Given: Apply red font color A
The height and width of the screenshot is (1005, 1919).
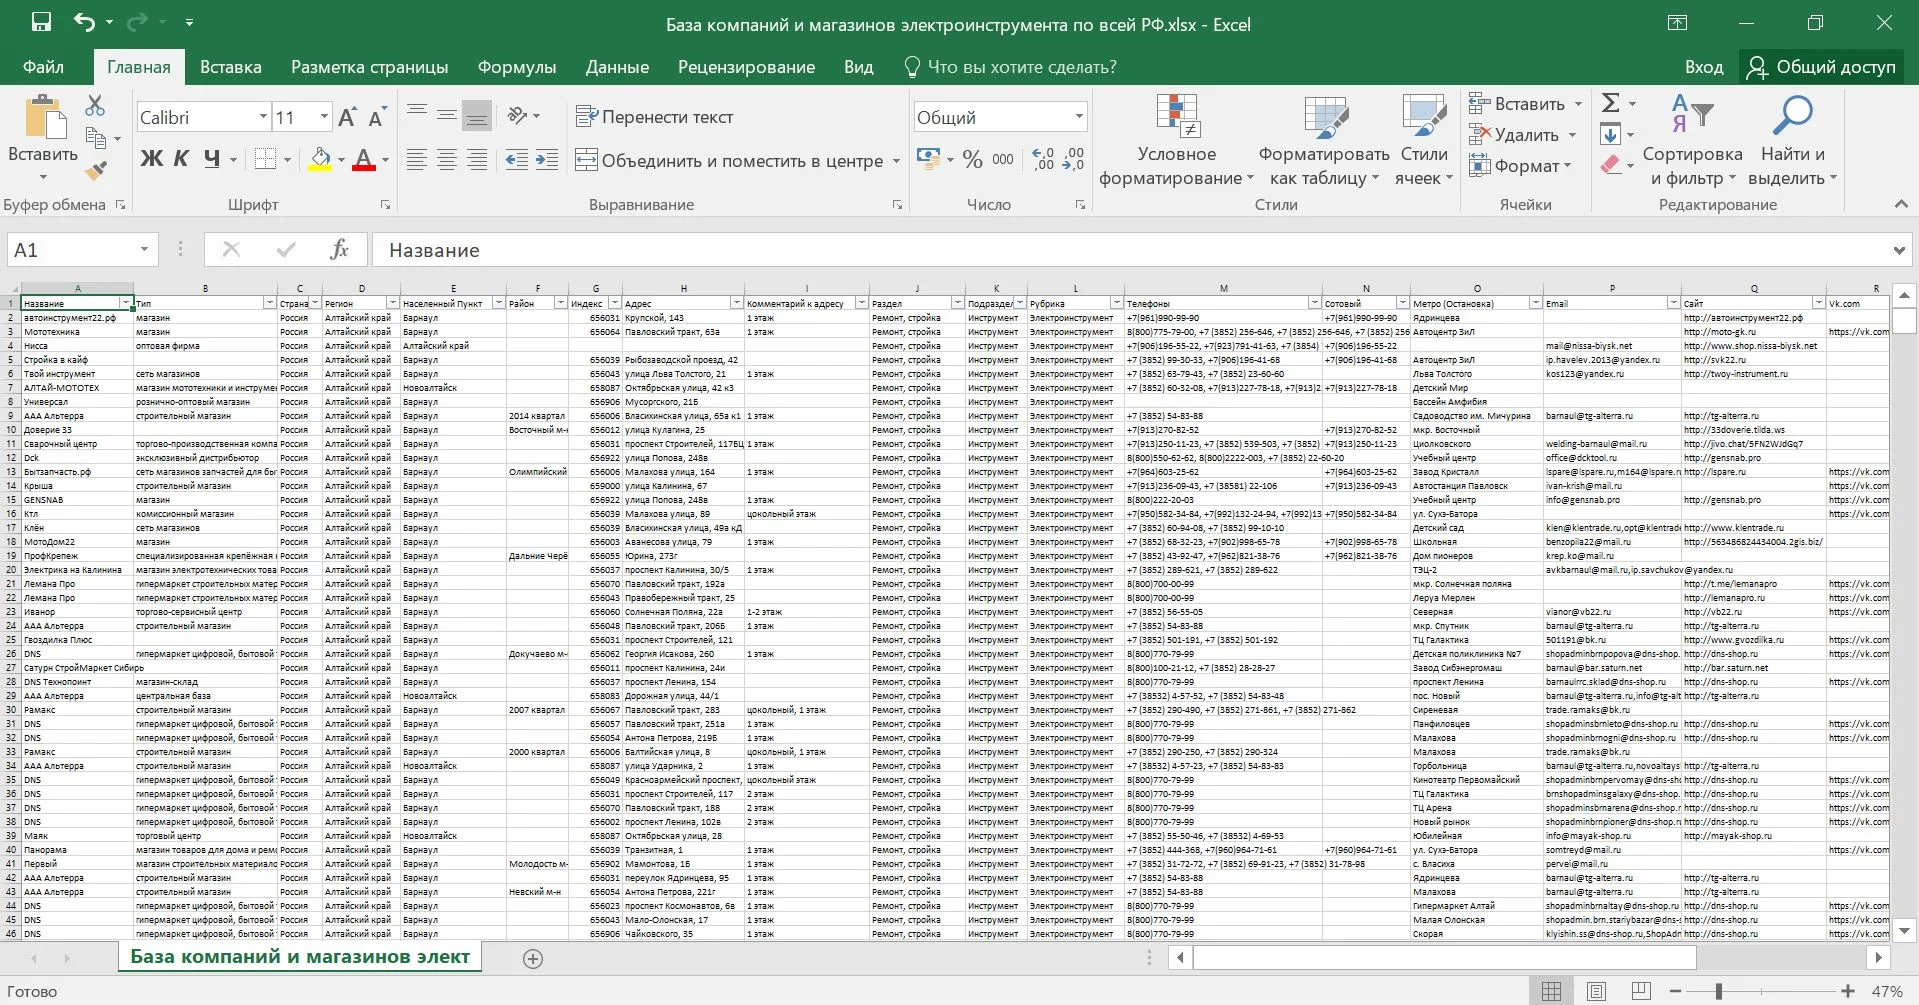Looking at the screenshot, I should point(364,158).
